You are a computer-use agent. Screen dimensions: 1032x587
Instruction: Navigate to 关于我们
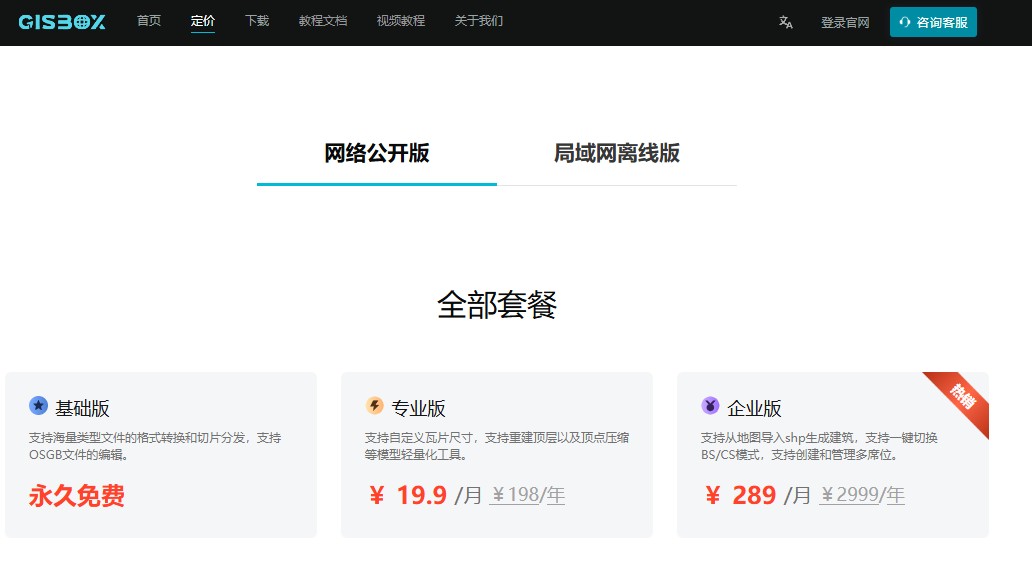click(479, 21)
